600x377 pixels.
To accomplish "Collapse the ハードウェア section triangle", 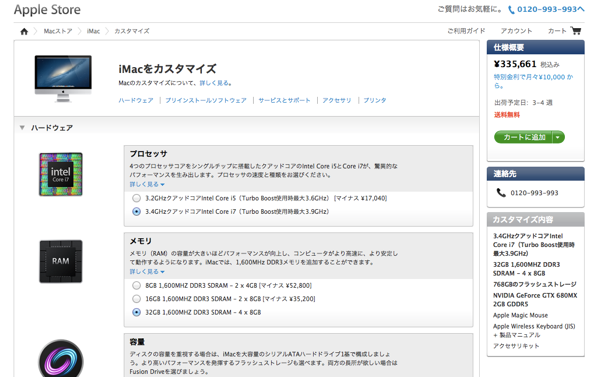I will (22, 127).
